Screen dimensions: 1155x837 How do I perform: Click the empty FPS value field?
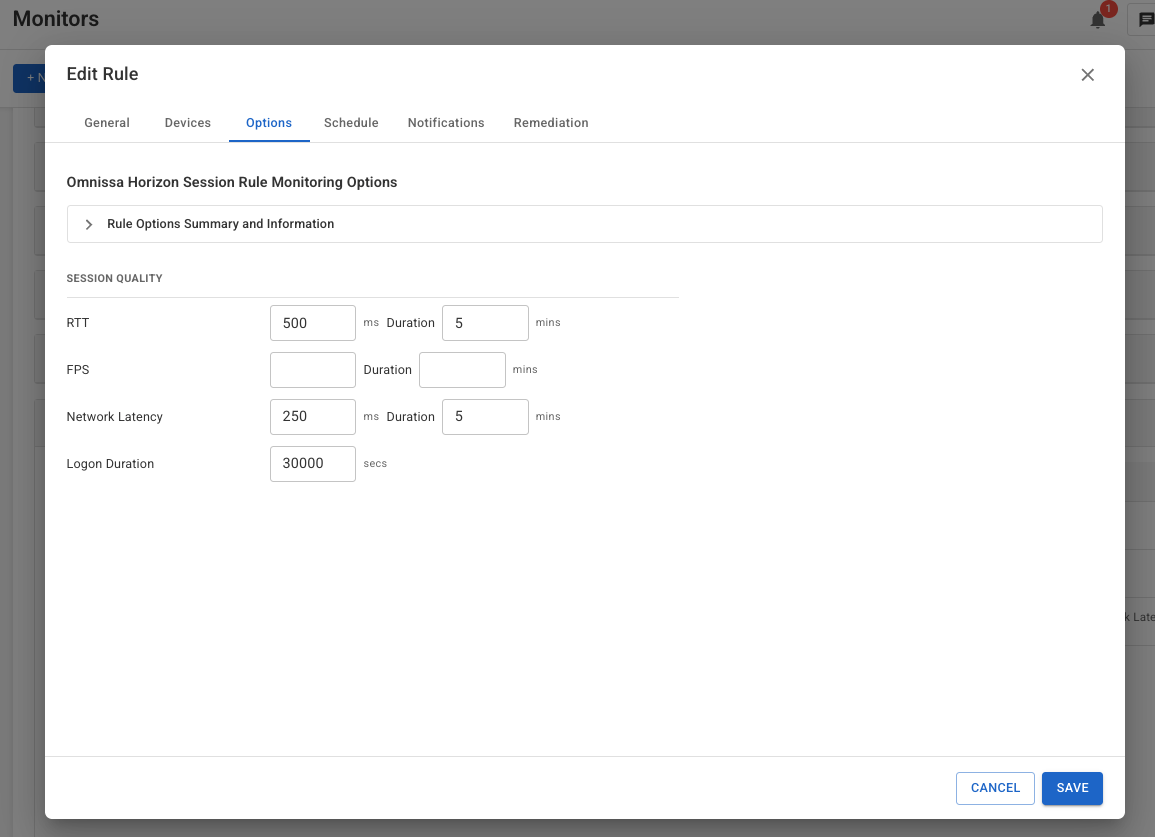313,370
